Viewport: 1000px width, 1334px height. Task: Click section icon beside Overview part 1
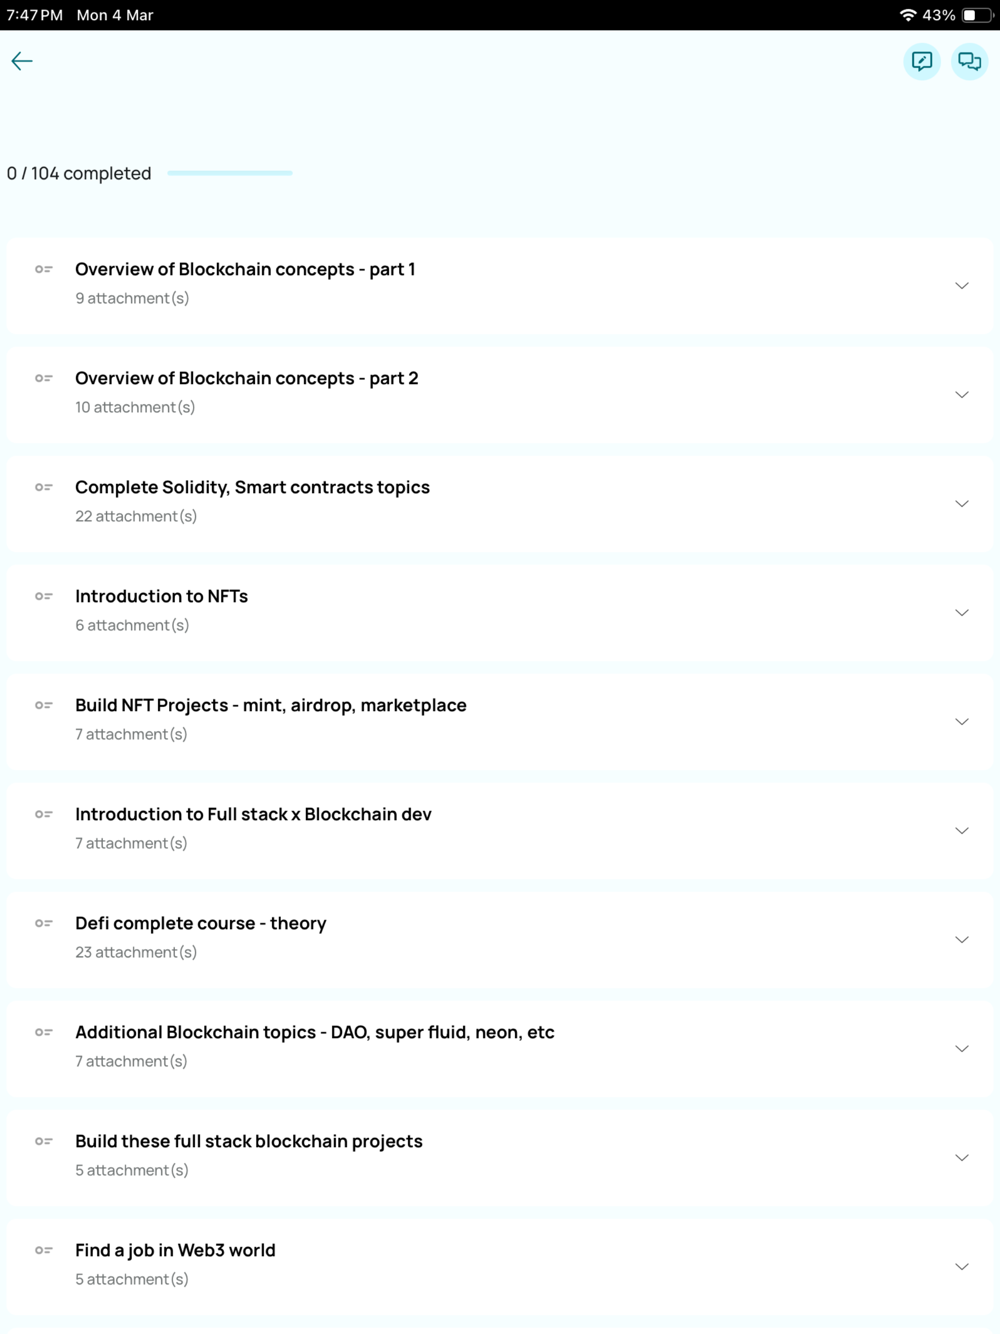44,269
